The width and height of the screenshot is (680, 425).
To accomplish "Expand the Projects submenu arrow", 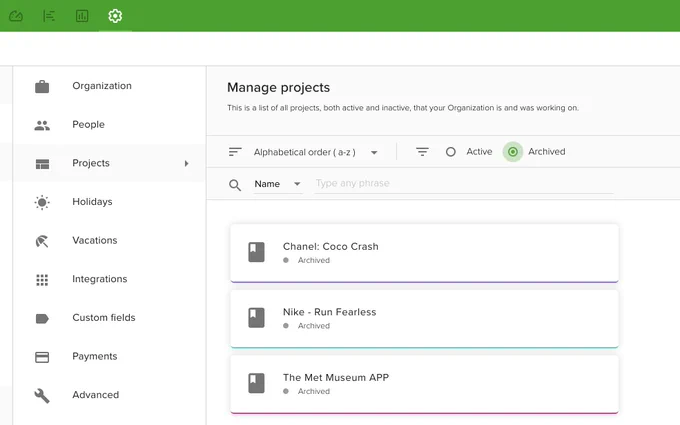I will pyautogui.click(x=186, y=163).
